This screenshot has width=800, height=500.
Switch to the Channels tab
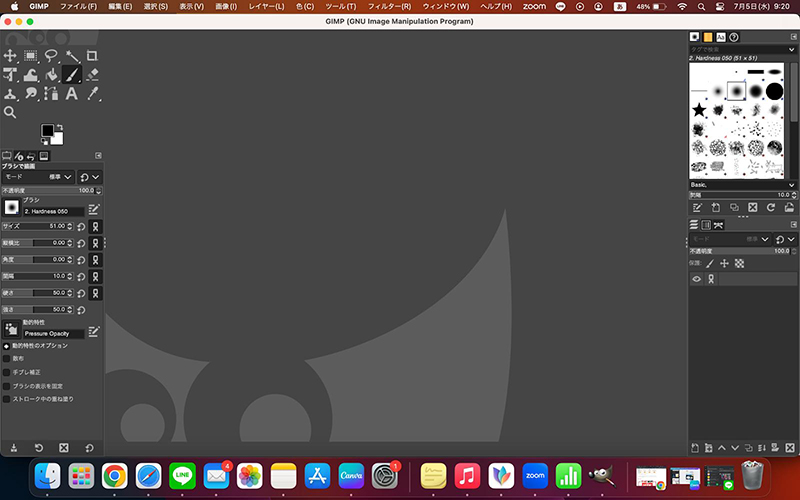[706, 225]
